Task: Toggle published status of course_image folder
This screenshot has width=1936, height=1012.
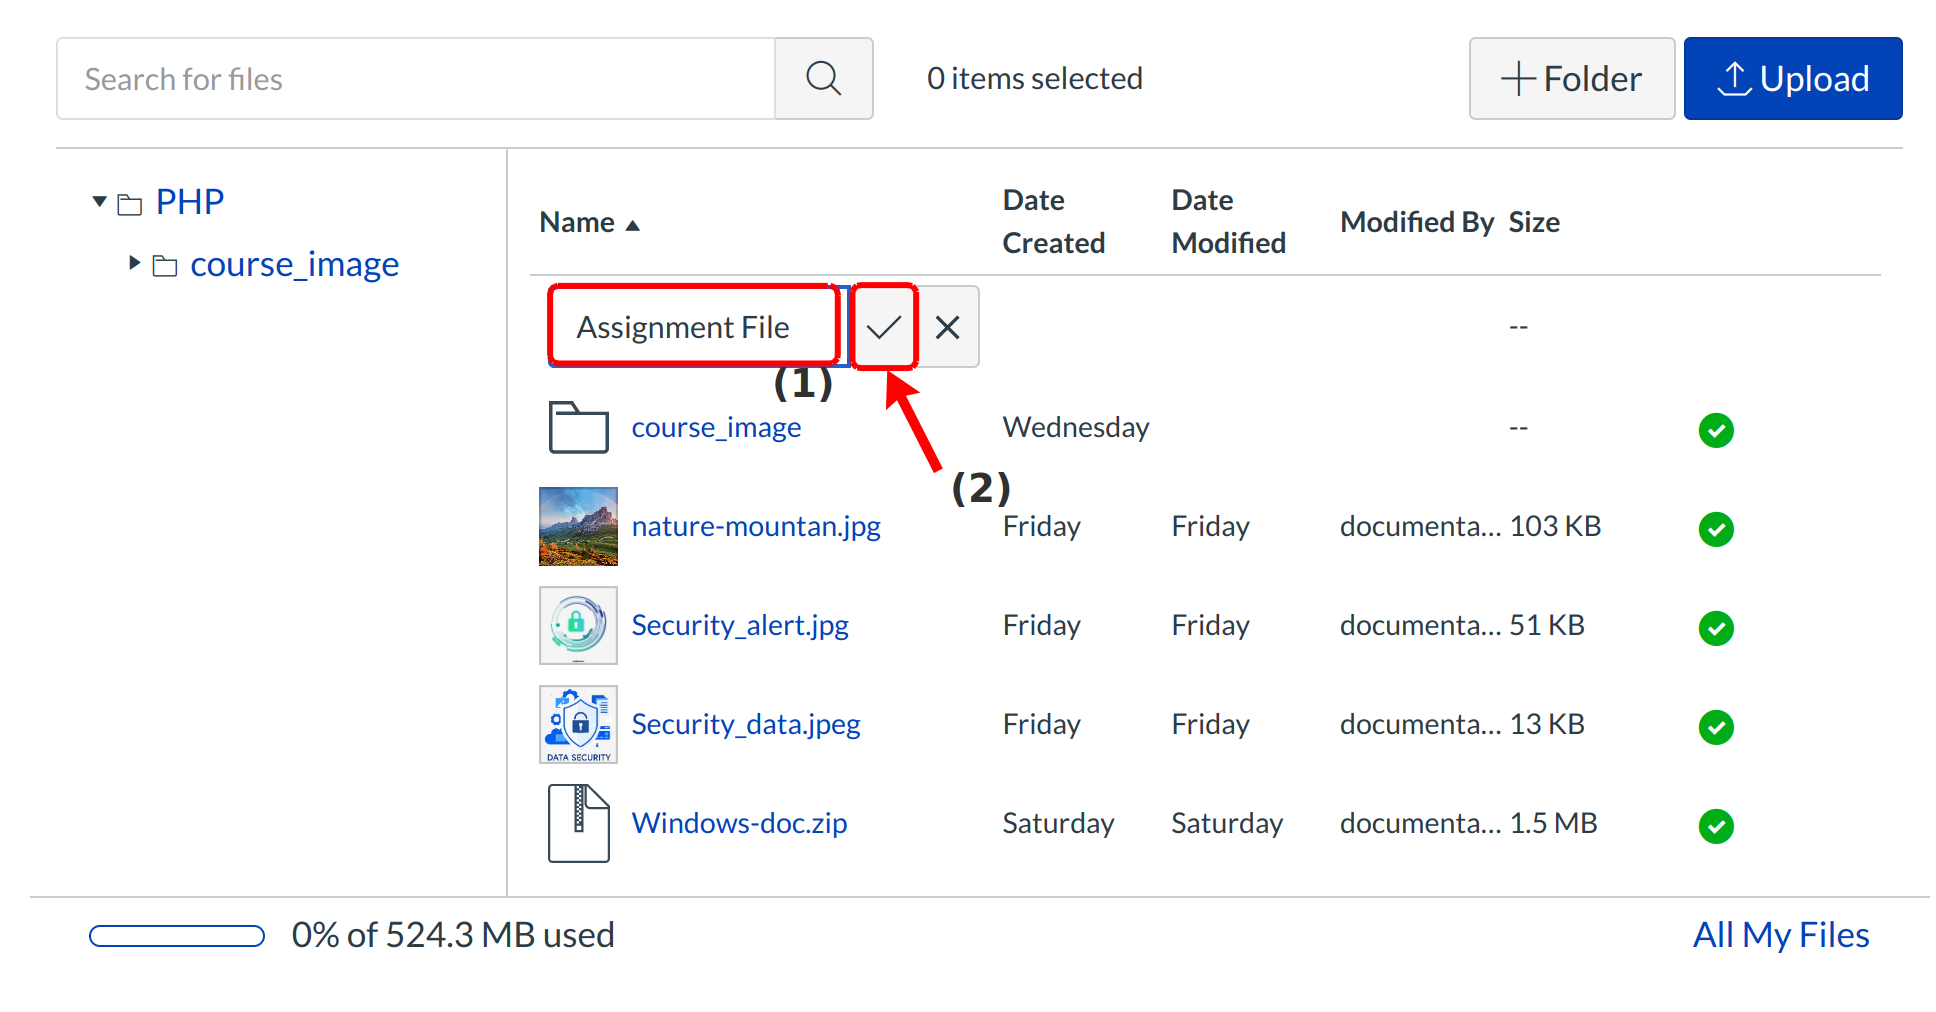Action: (1715, 430)
